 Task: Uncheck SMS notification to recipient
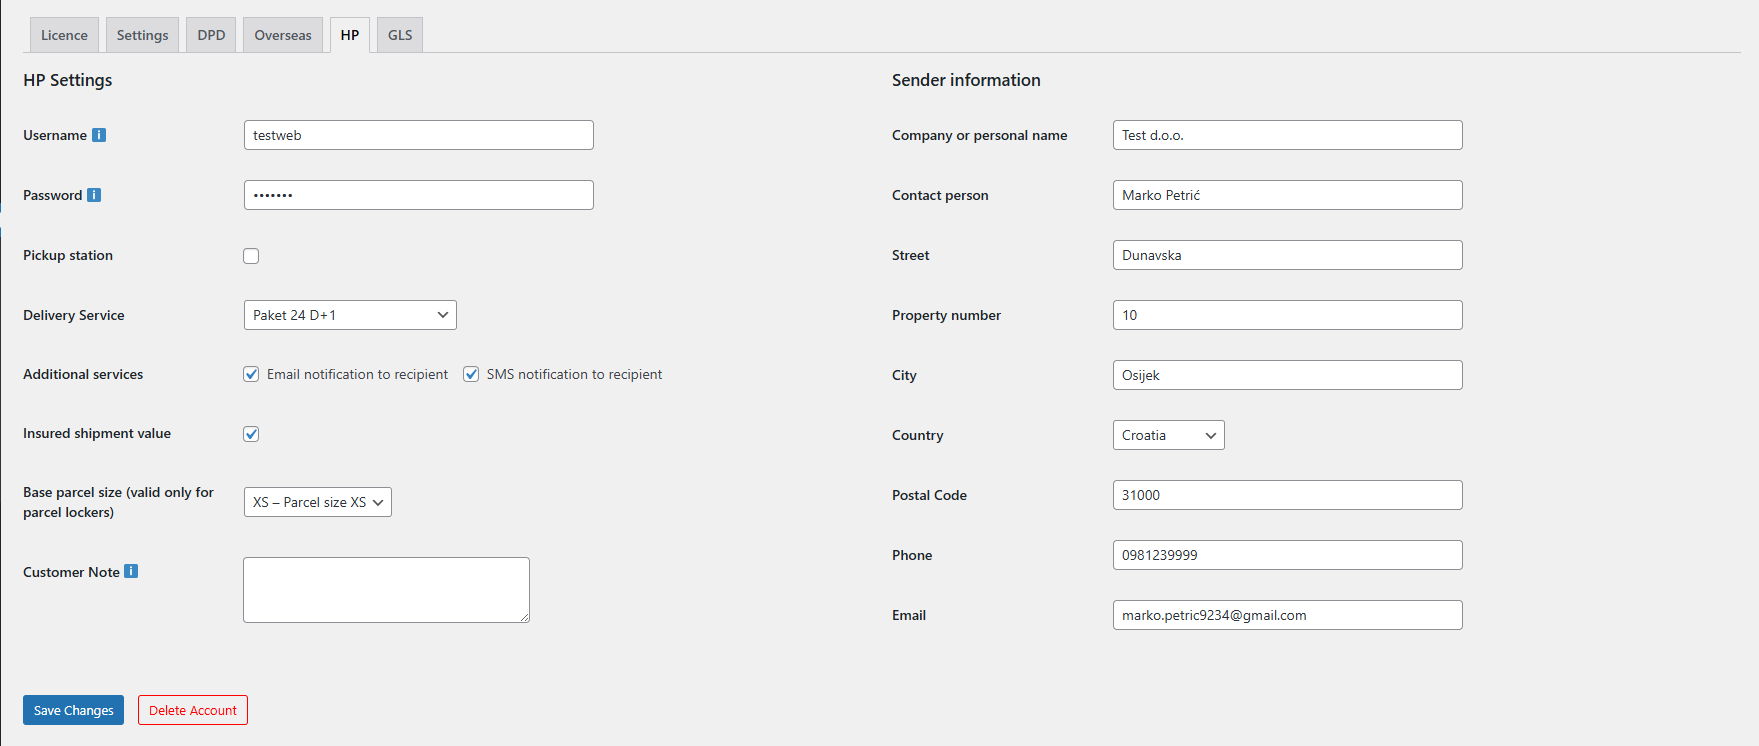coord(471,374)
